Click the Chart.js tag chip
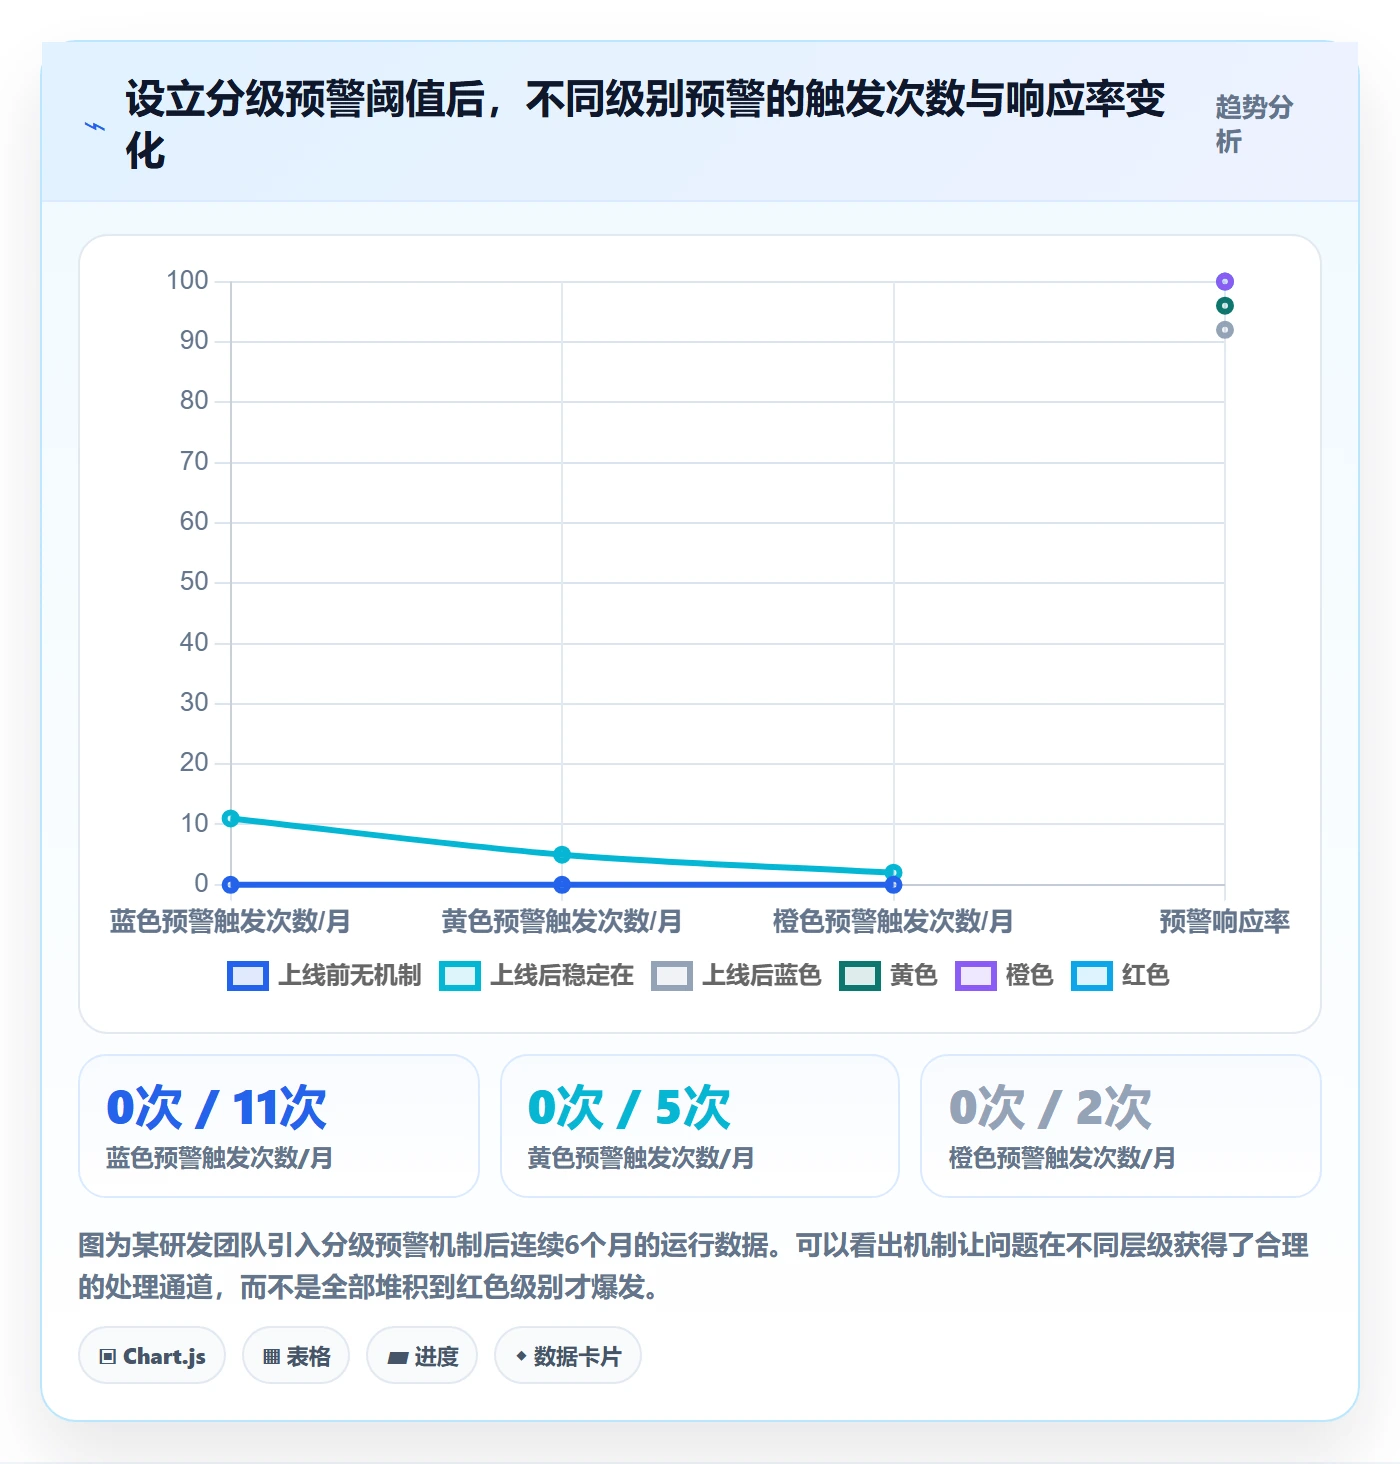This screenshot has height=1464, width=1400. pos(152,1356)
